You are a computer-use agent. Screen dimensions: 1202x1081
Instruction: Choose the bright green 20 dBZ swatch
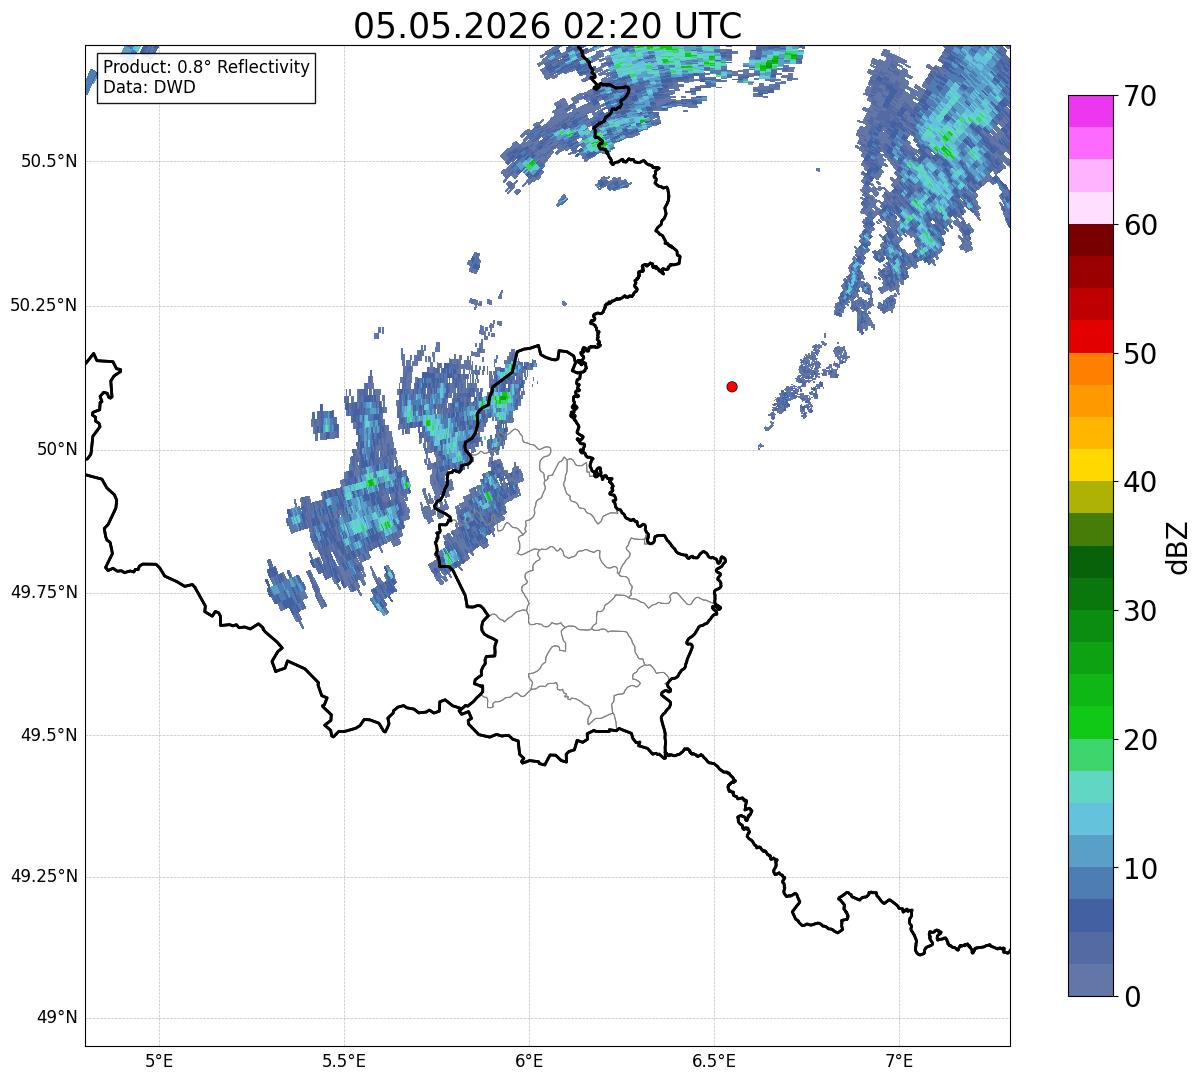tap(1090, 722)
